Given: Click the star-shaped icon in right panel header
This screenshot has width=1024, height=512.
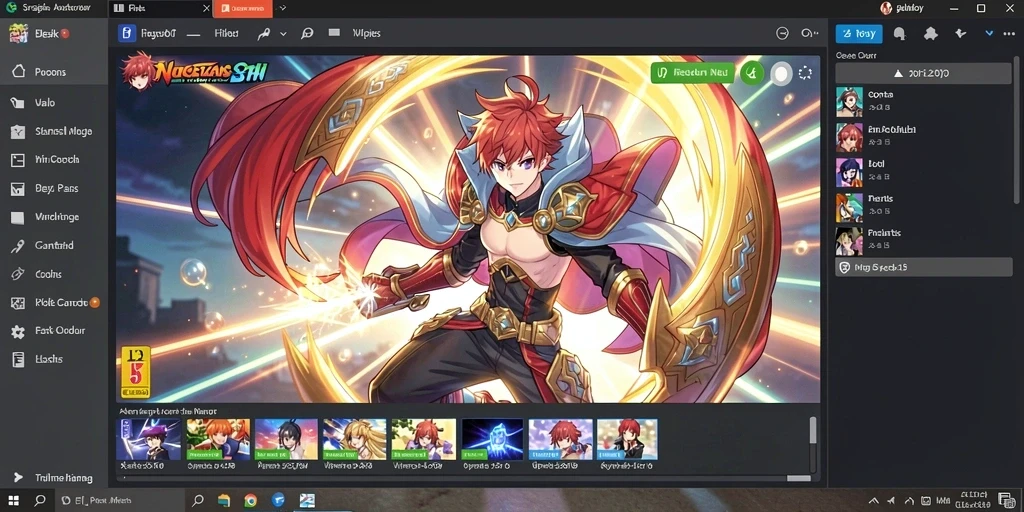Looking at the screenshot, I should tap(960, 33).
